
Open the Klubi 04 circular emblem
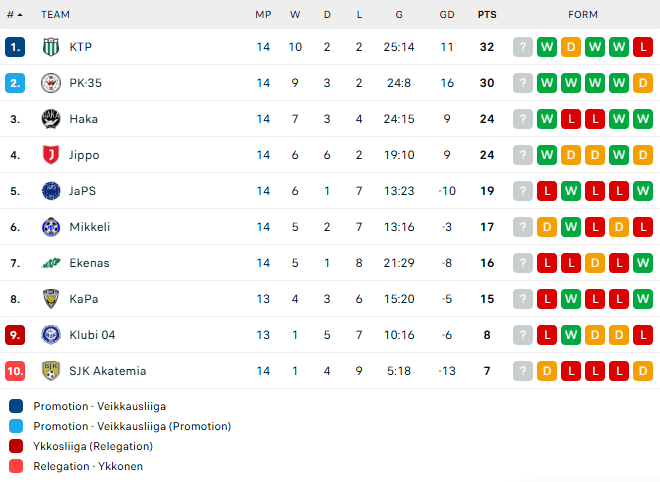point(51,335)
